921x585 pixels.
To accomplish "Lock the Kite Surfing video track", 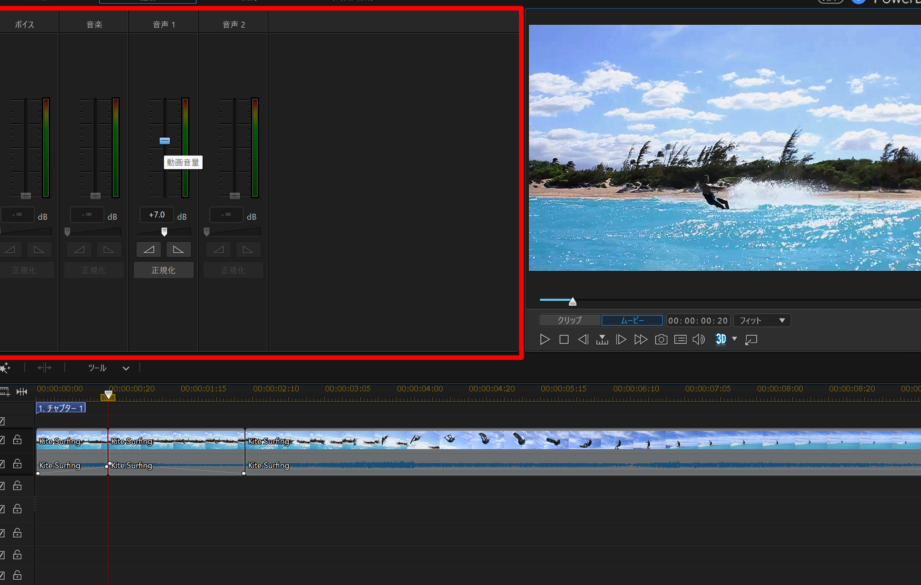I will [18, 439].
